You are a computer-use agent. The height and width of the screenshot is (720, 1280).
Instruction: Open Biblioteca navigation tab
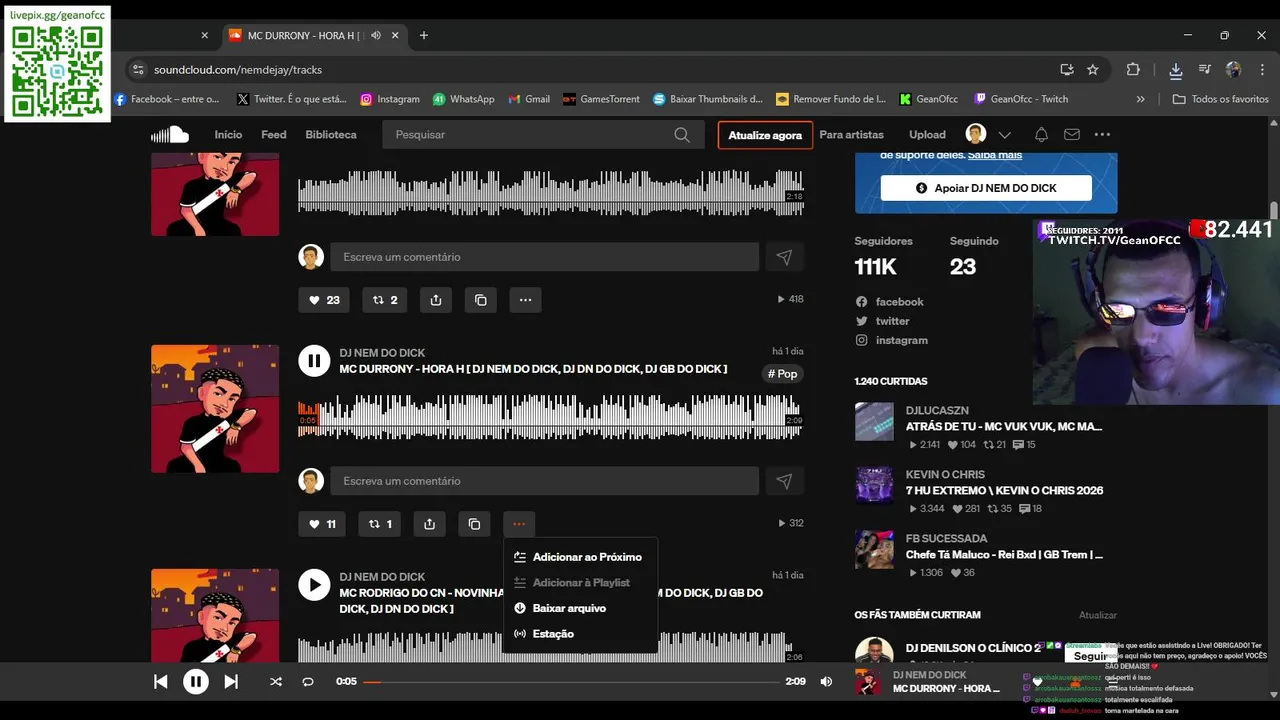[331, 134]
